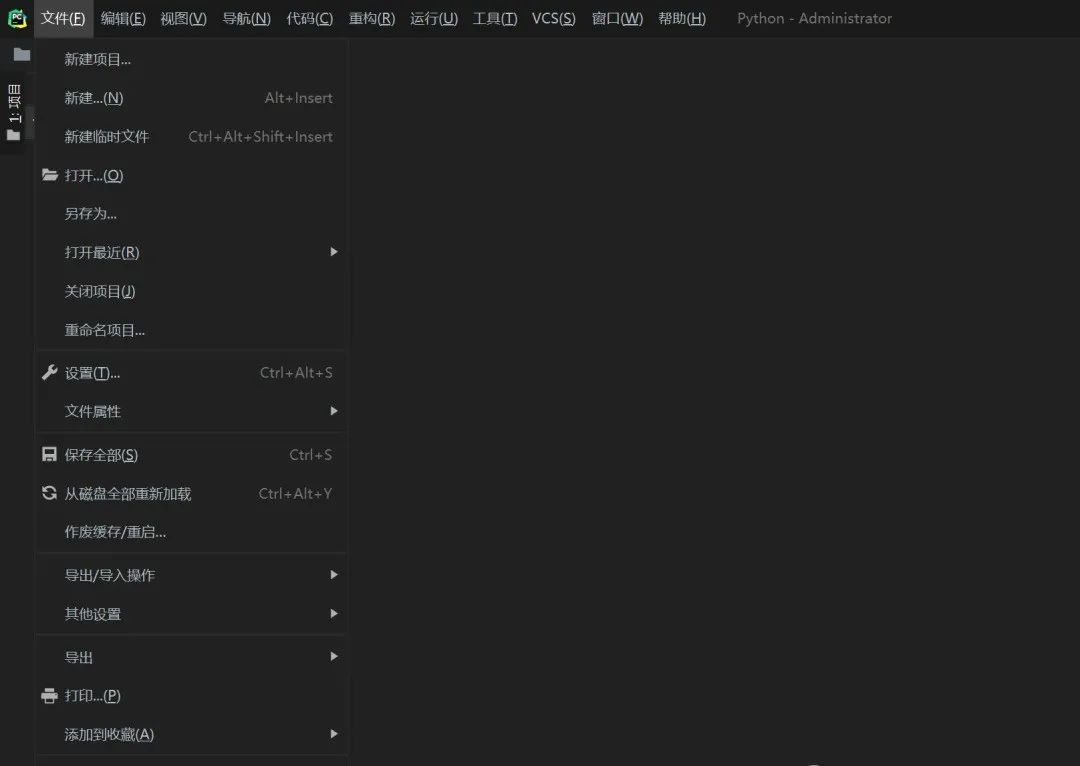The image size is (1080, 766).
Task: Expand the 文件属性 submenu arrow
Action: (x=334, y=411)
